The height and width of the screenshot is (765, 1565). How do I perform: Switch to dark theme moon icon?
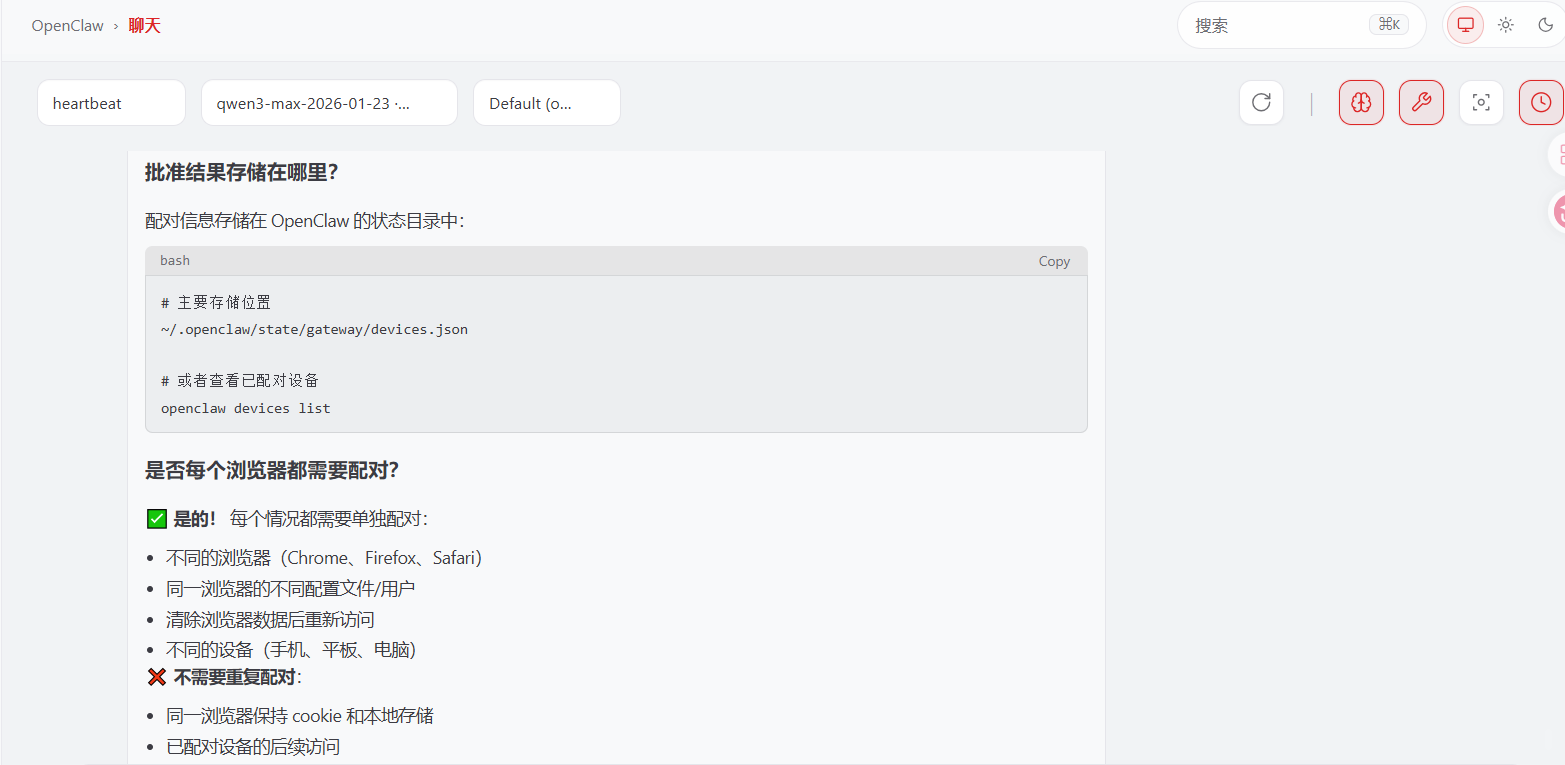pyautogui.click(x=1545, y=25)
